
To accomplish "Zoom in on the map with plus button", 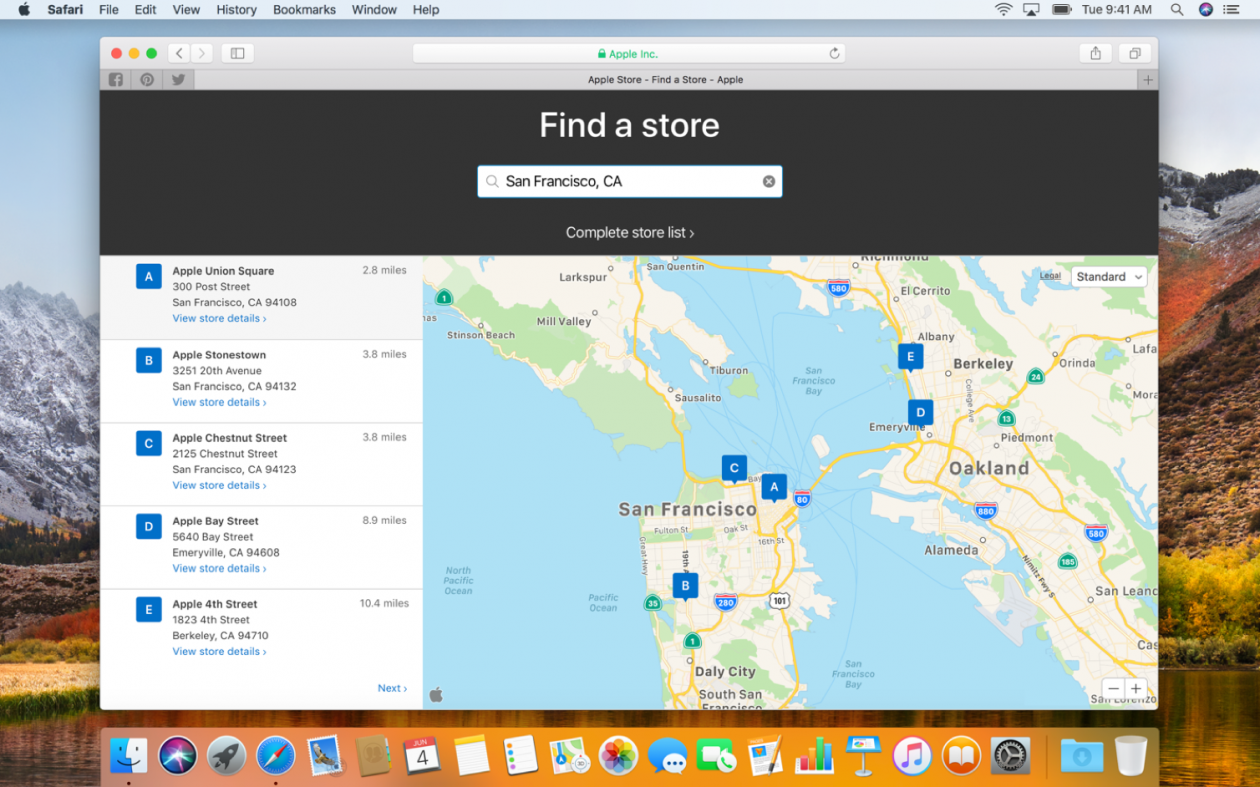I will pyautogui.click(x=1136, y=688).
